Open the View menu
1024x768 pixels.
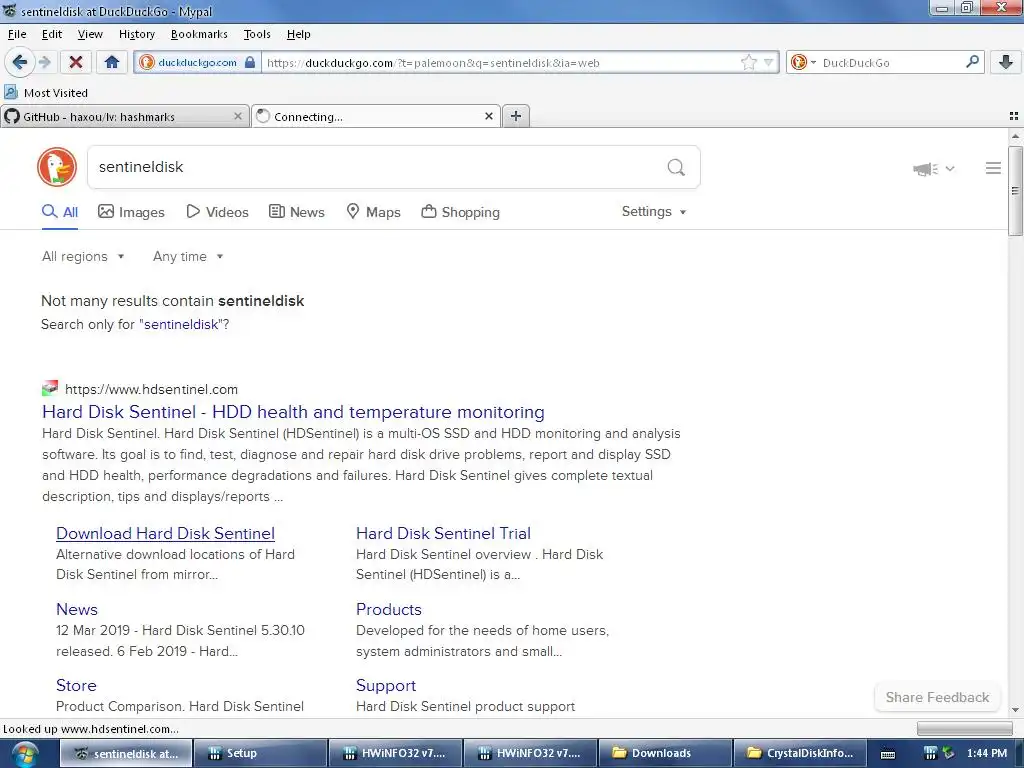(x=90, y=34)
